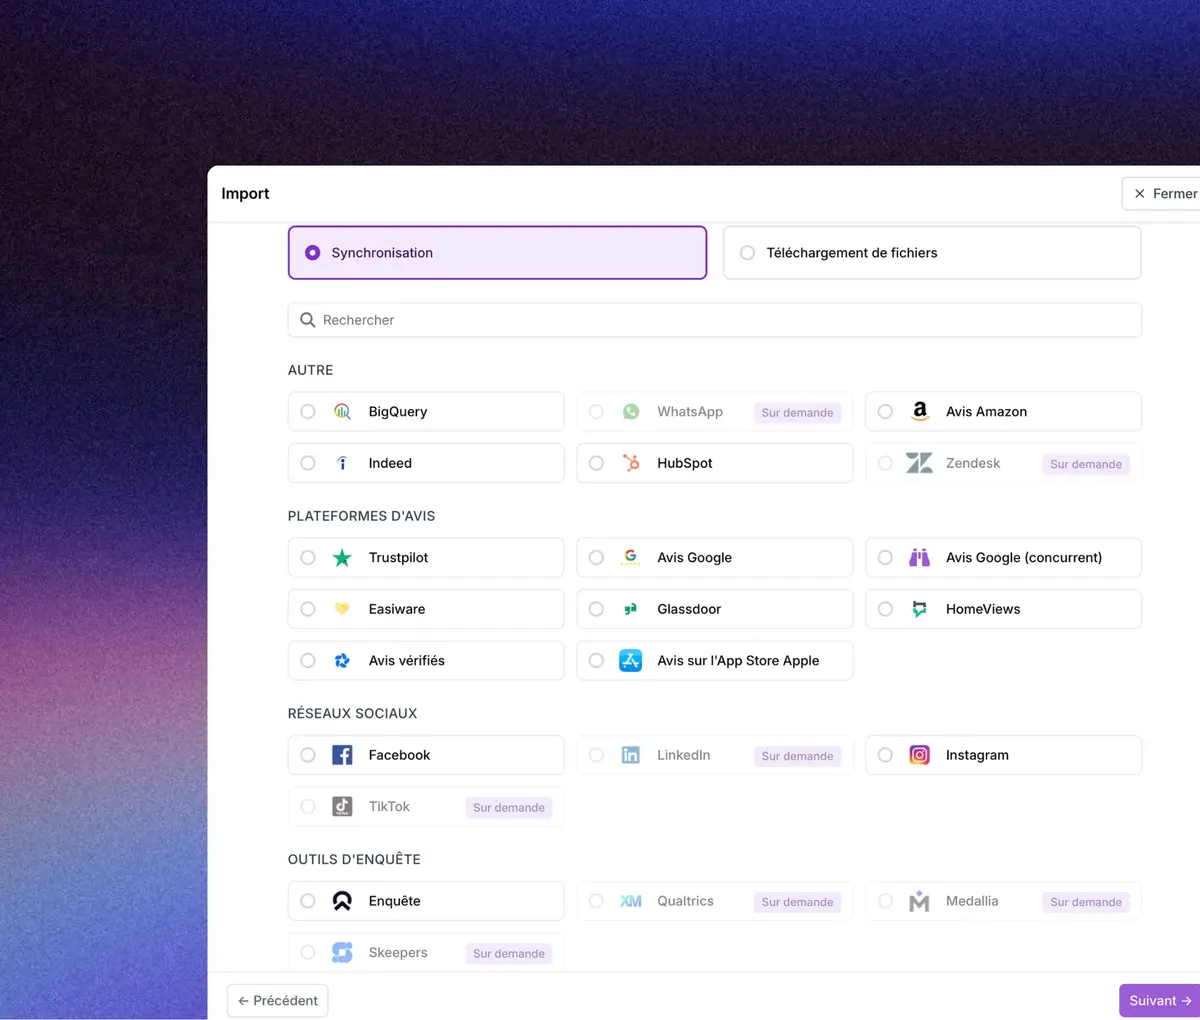Click the 'Easiware' label
The width and height of the screenshot is (1200, 1020).
(396, 609)
